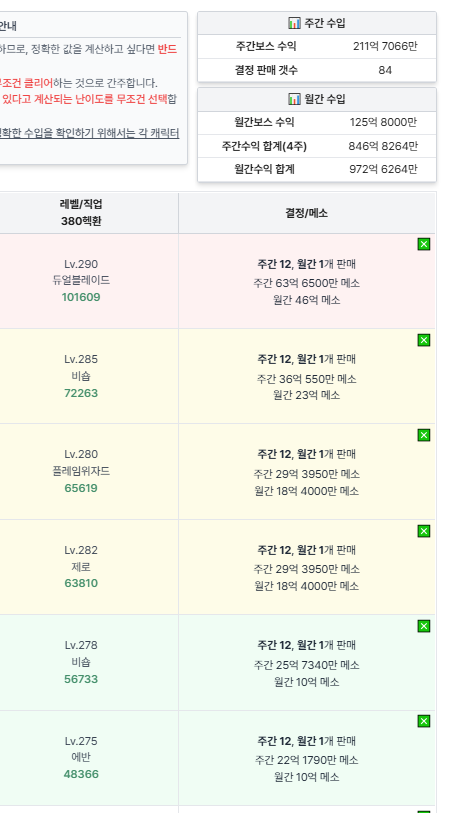Viewport: 466px width, 813px height.
Task: Click the 주간수익 합계(4주) row
Action: click(317, 146)
